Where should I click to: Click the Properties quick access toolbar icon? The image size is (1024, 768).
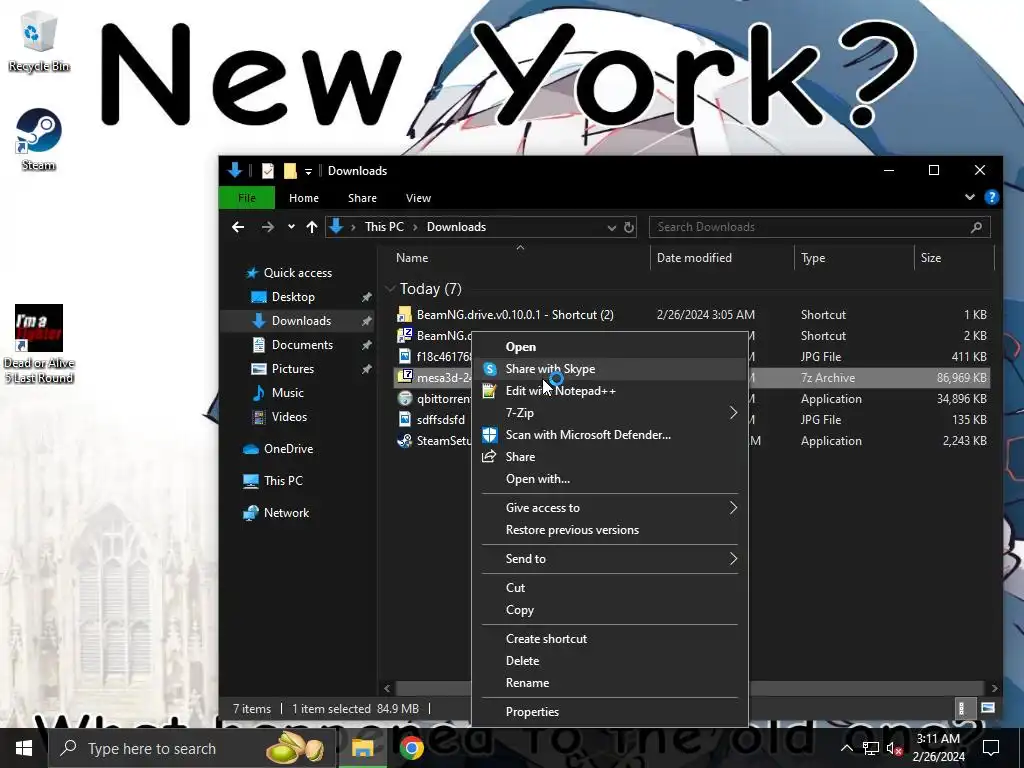pos(268,171)
